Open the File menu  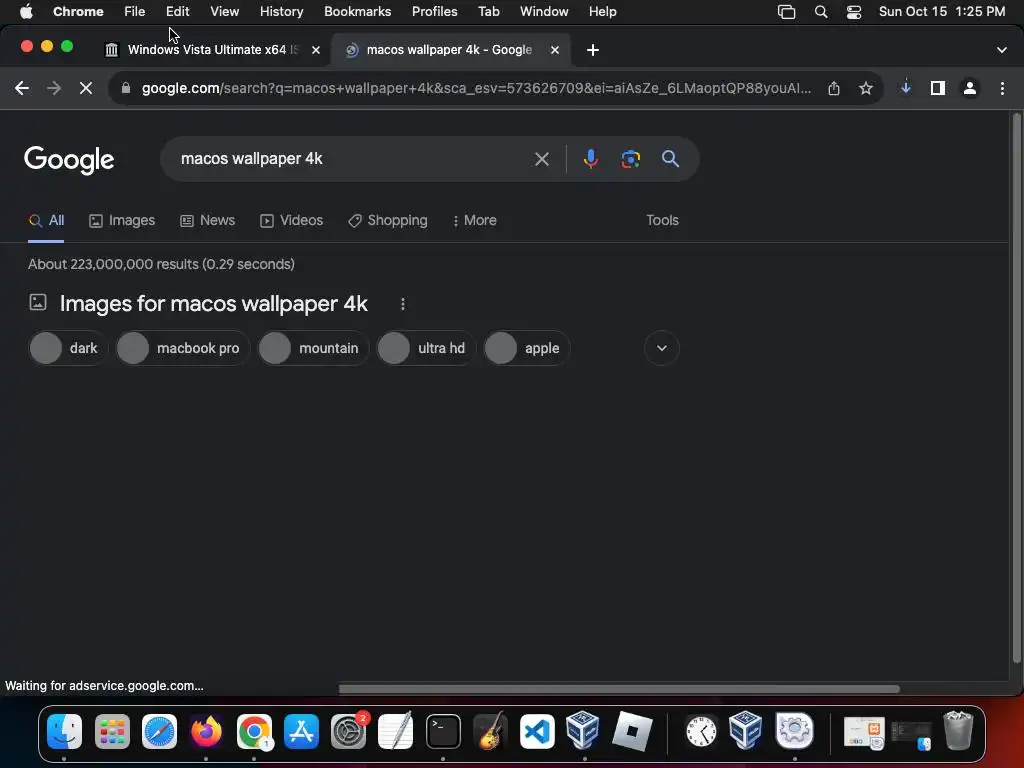(x=135, y=12)
